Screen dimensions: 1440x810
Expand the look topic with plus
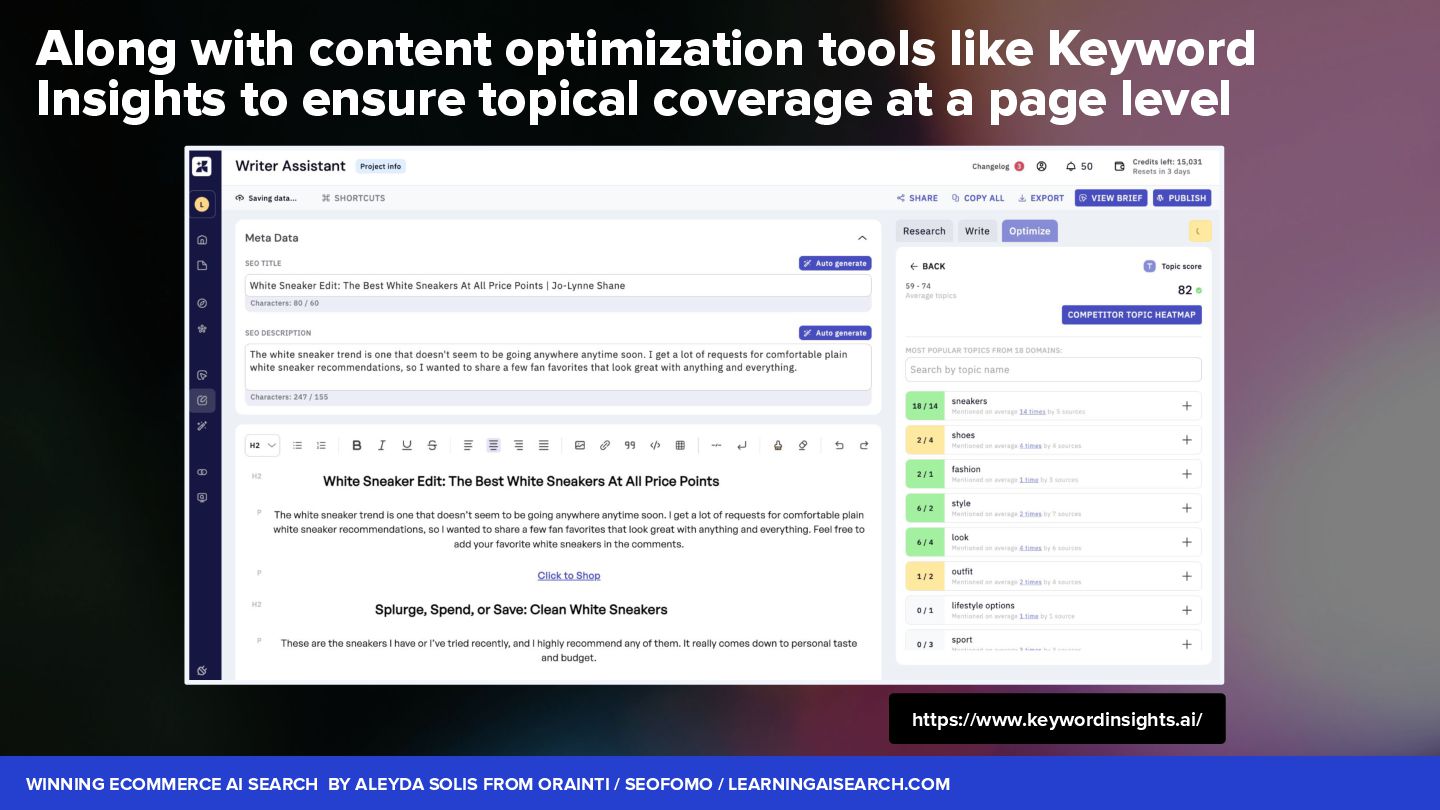(x=1187, y=542)
